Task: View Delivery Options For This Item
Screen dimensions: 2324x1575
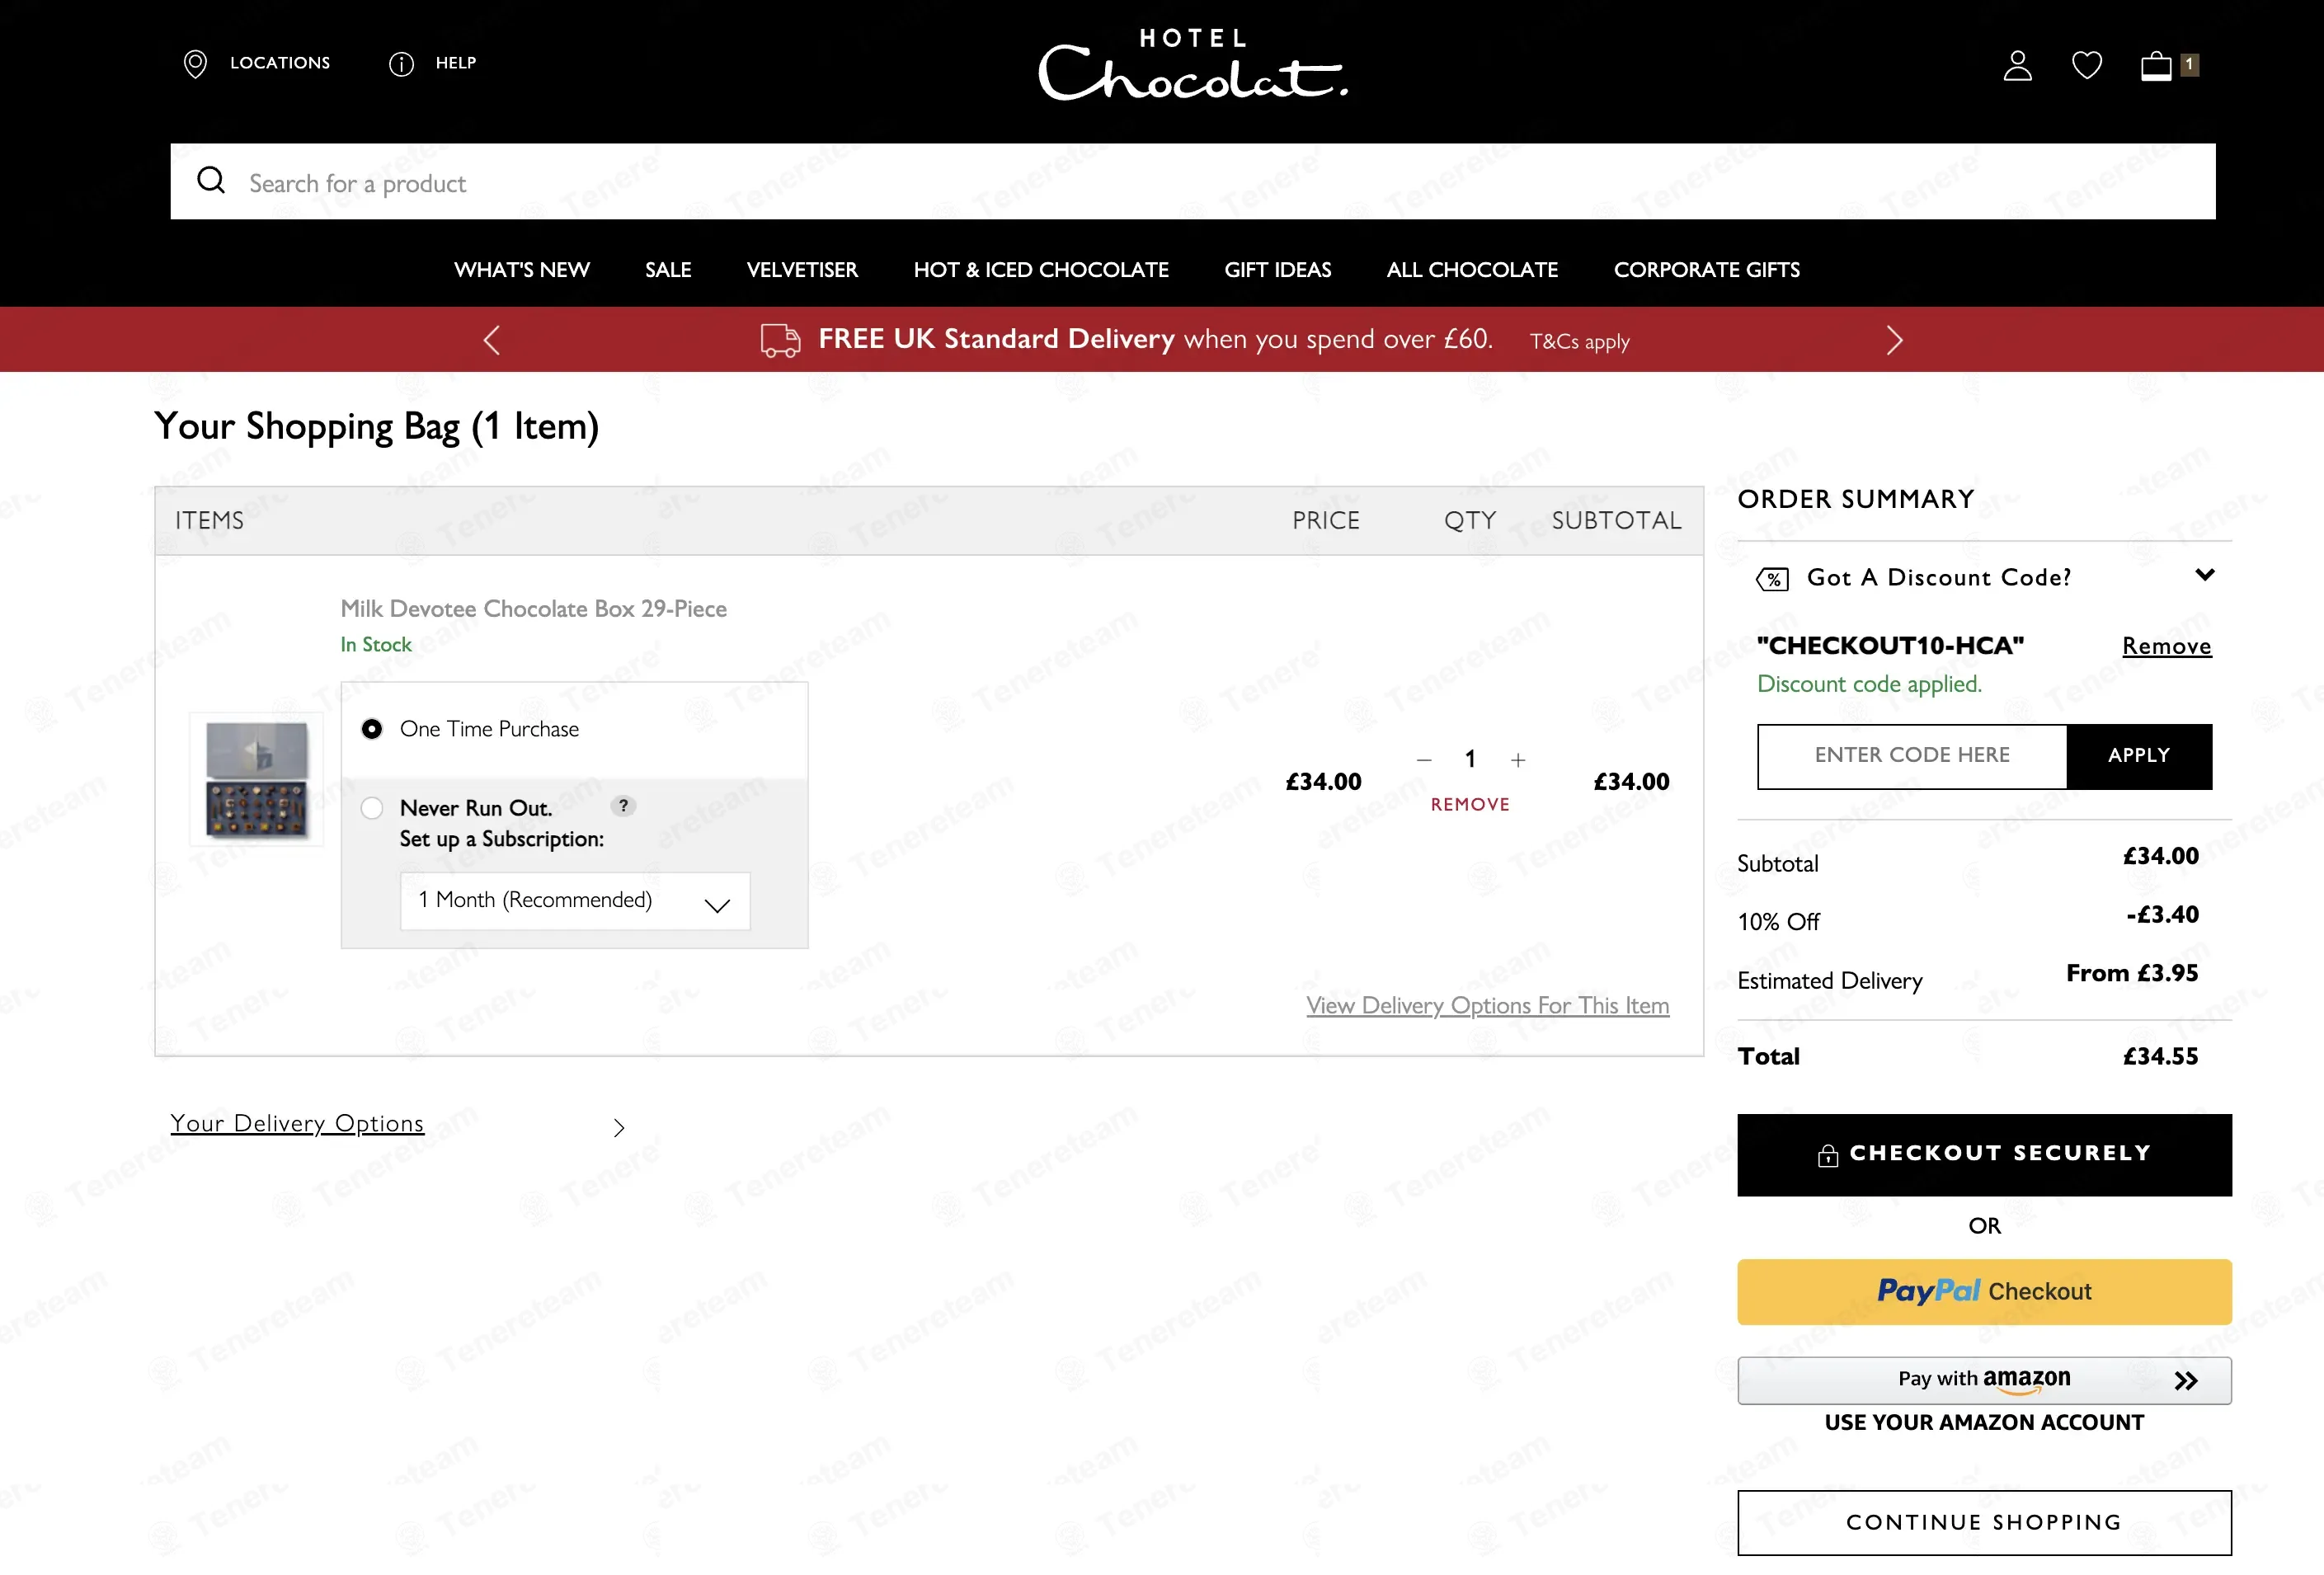Action: (x=1488, y=1005)
